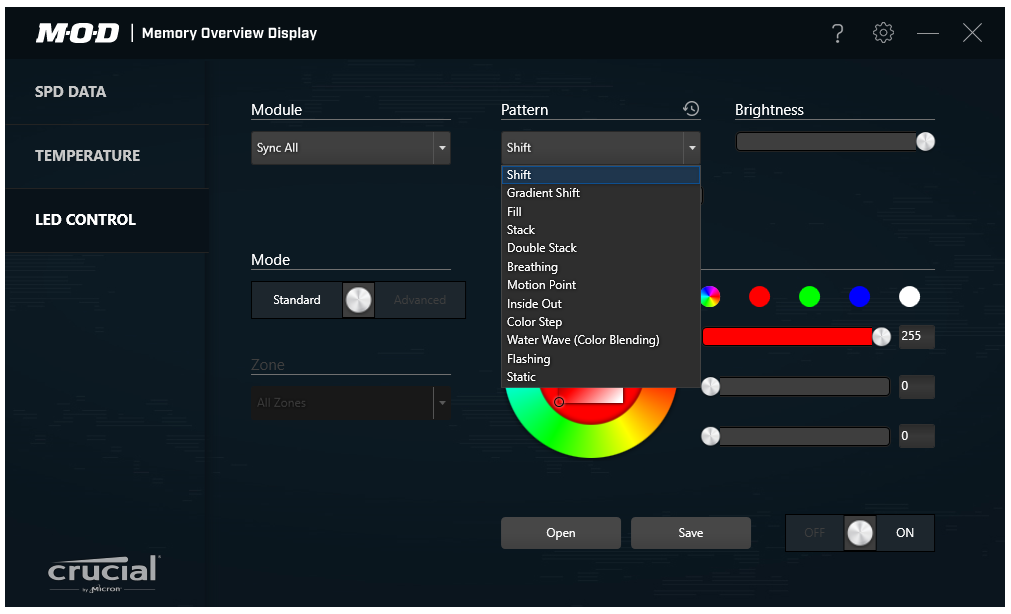Turn LEDs OFF
The height and width of the screenshot is (614, 1011).
tap(814, 533)
